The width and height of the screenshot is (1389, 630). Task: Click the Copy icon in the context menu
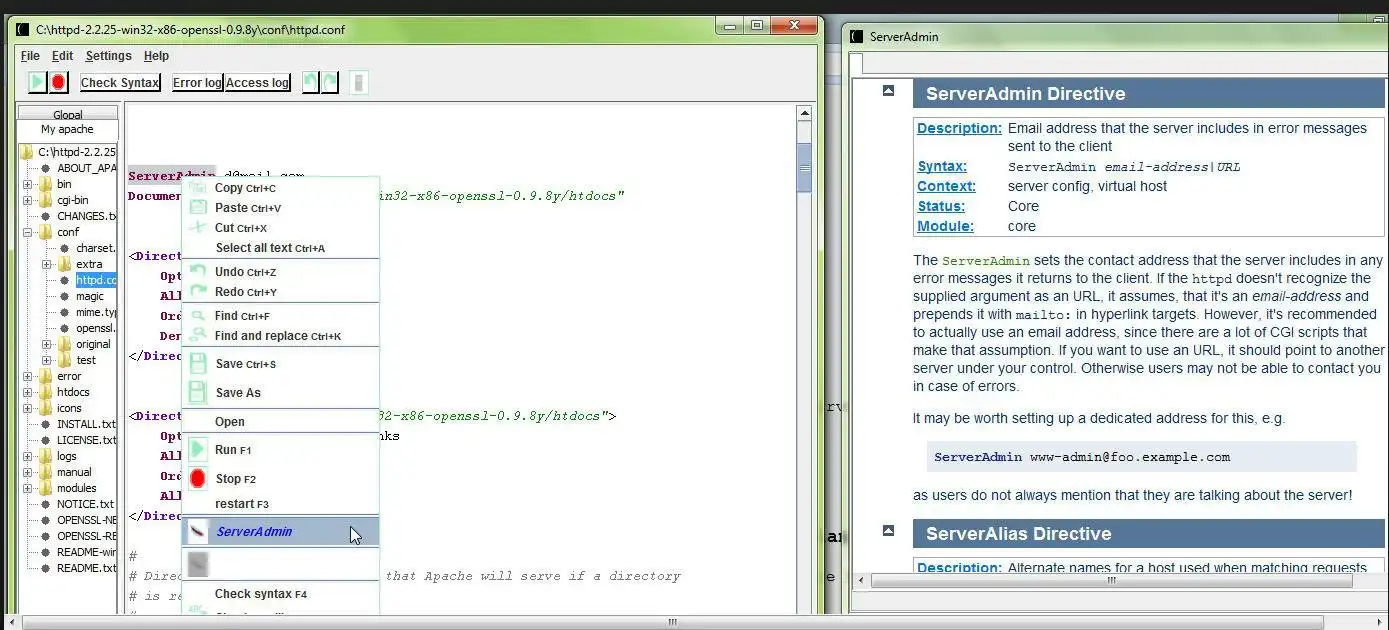[x=198, y=188]
